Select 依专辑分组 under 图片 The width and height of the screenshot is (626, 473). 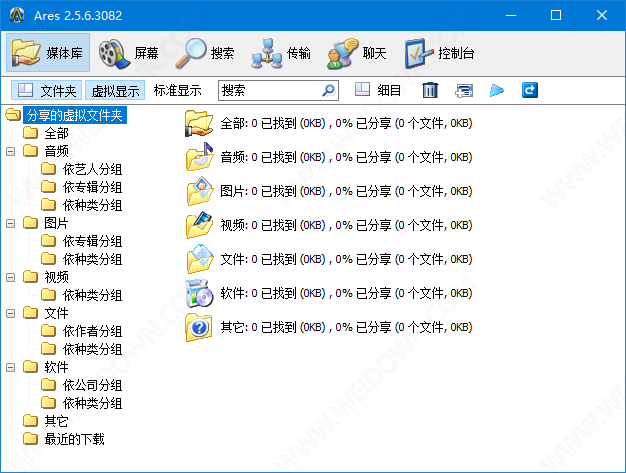(92, 241)
